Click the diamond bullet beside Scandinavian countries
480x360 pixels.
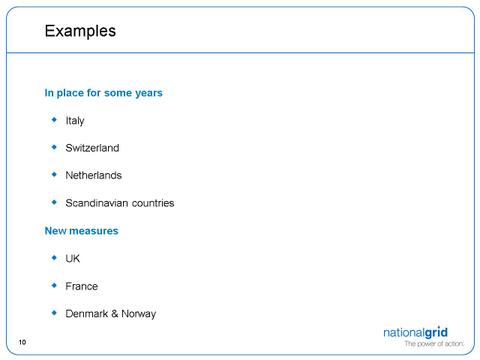pos(54,202)
